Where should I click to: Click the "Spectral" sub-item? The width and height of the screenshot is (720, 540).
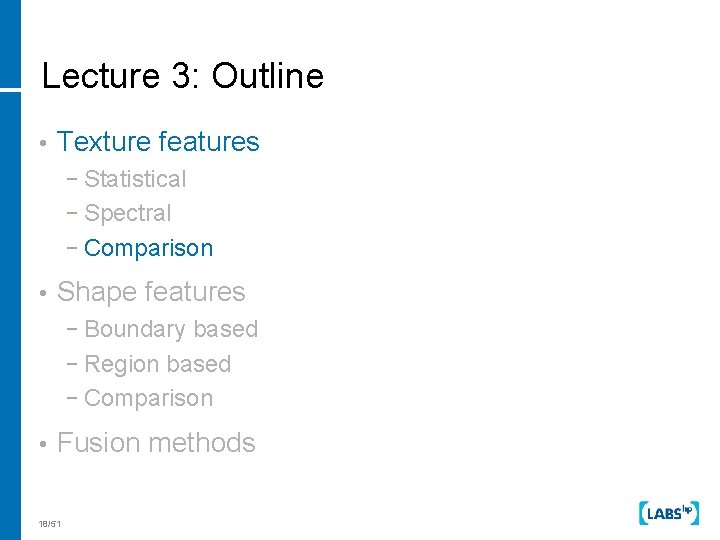[128, 214]
